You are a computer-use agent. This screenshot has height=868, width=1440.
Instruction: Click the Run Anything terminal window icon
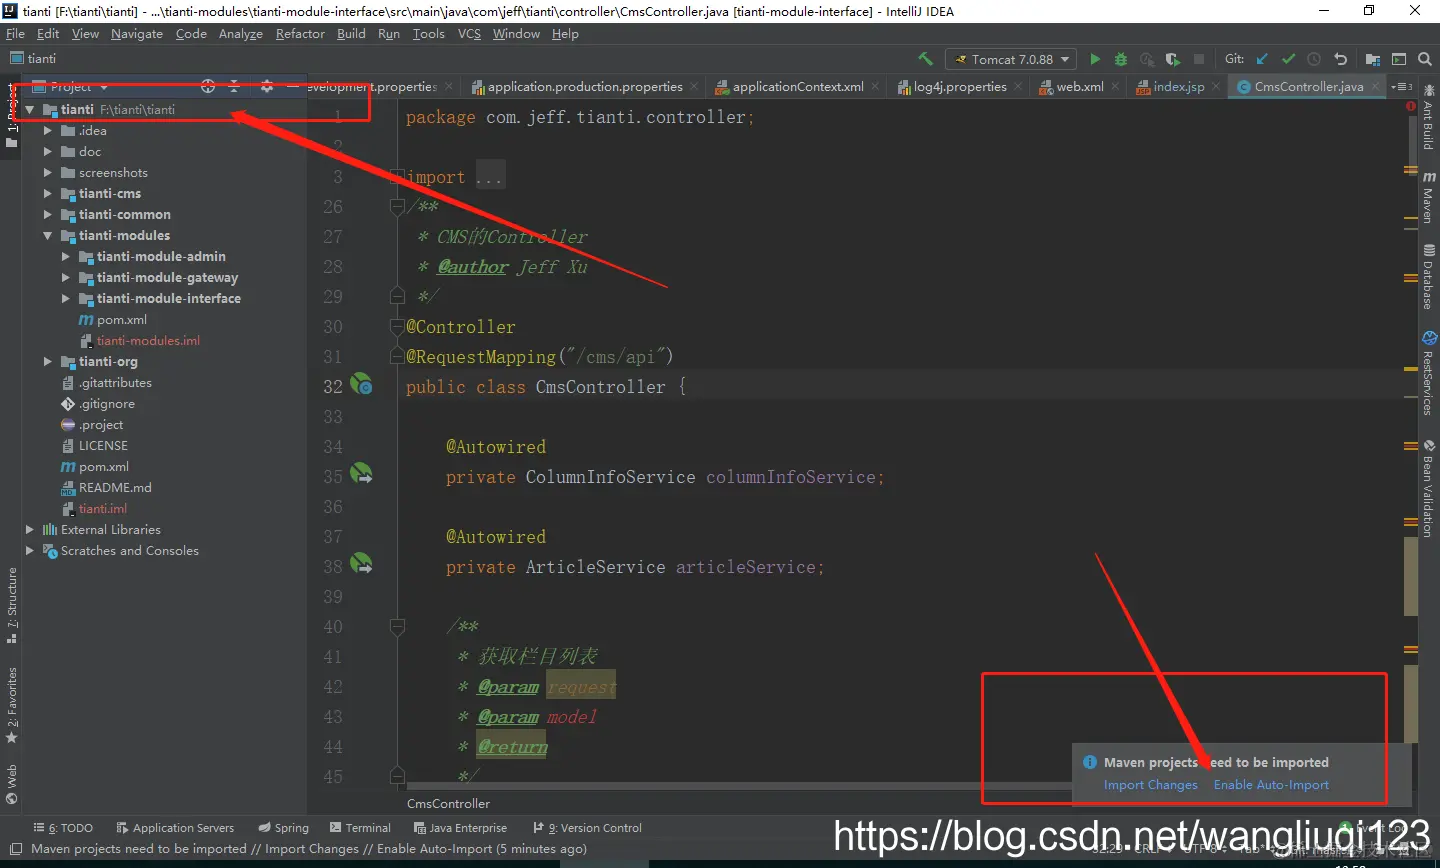pyautogui.click(x=1399, y=59)
